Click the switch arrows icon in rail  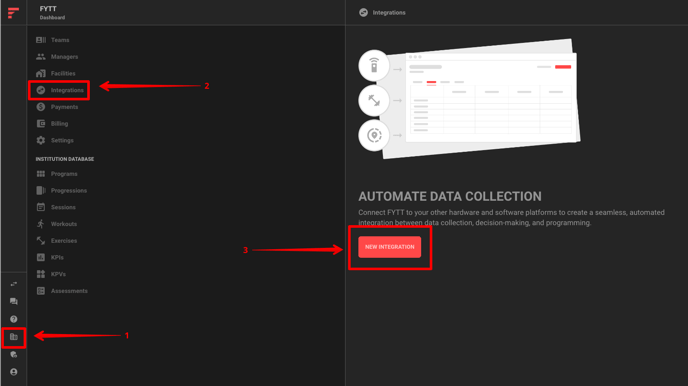14,284
